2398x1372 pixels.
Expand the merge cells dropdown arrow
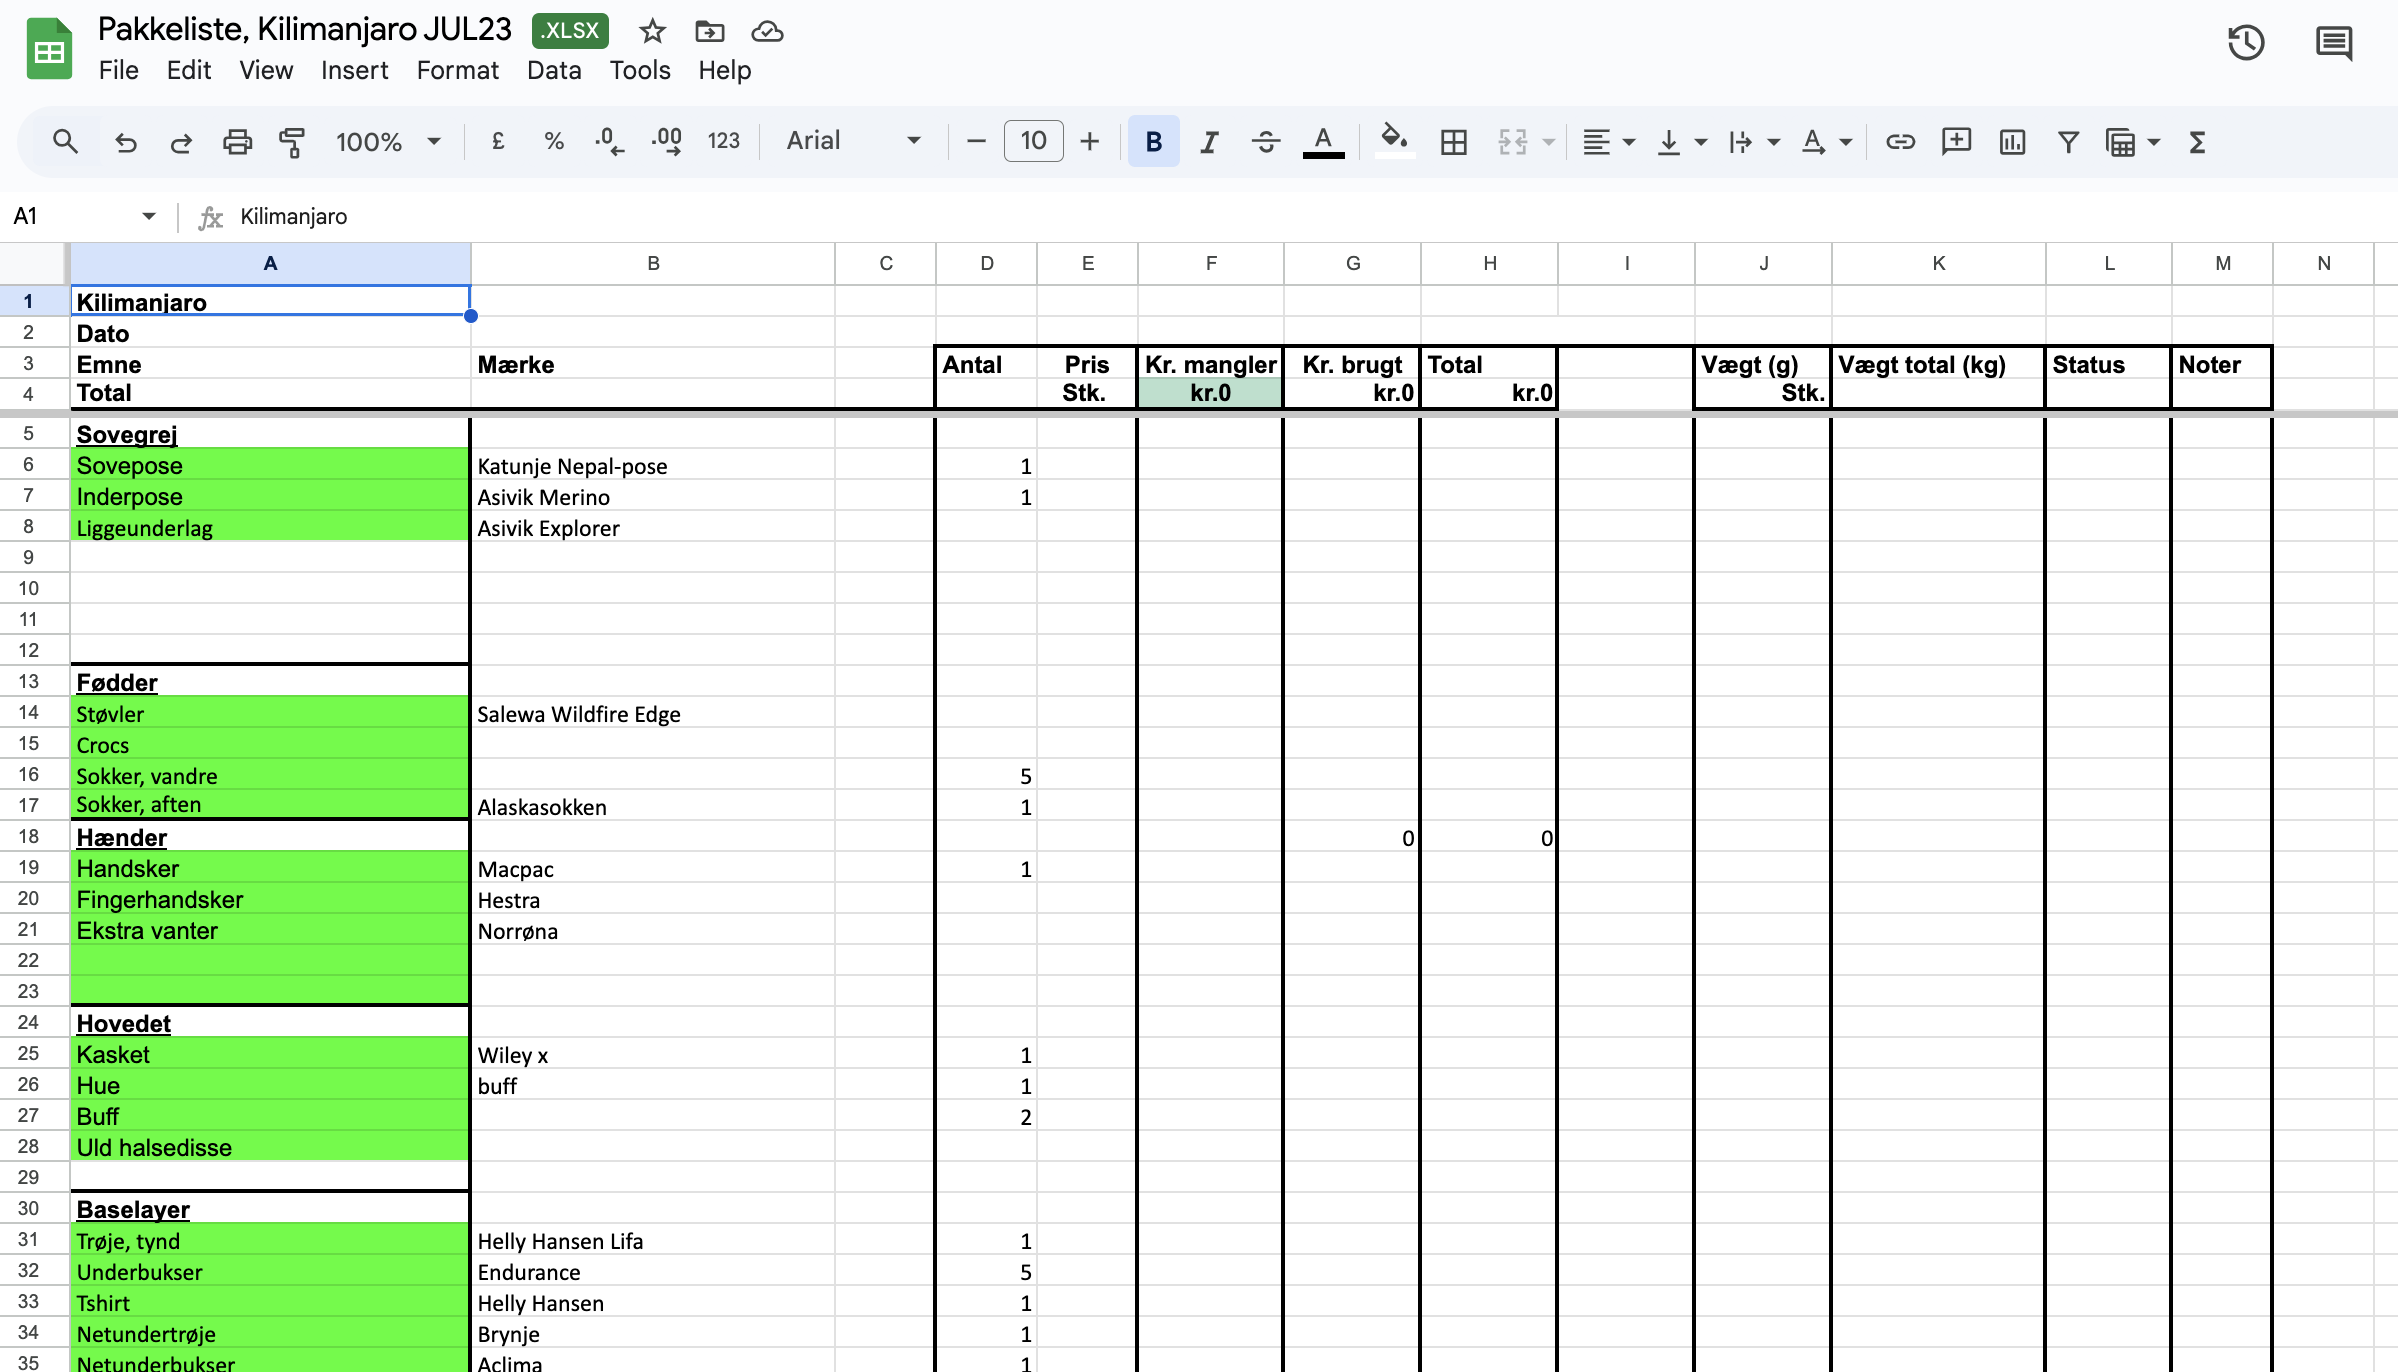1548,142
